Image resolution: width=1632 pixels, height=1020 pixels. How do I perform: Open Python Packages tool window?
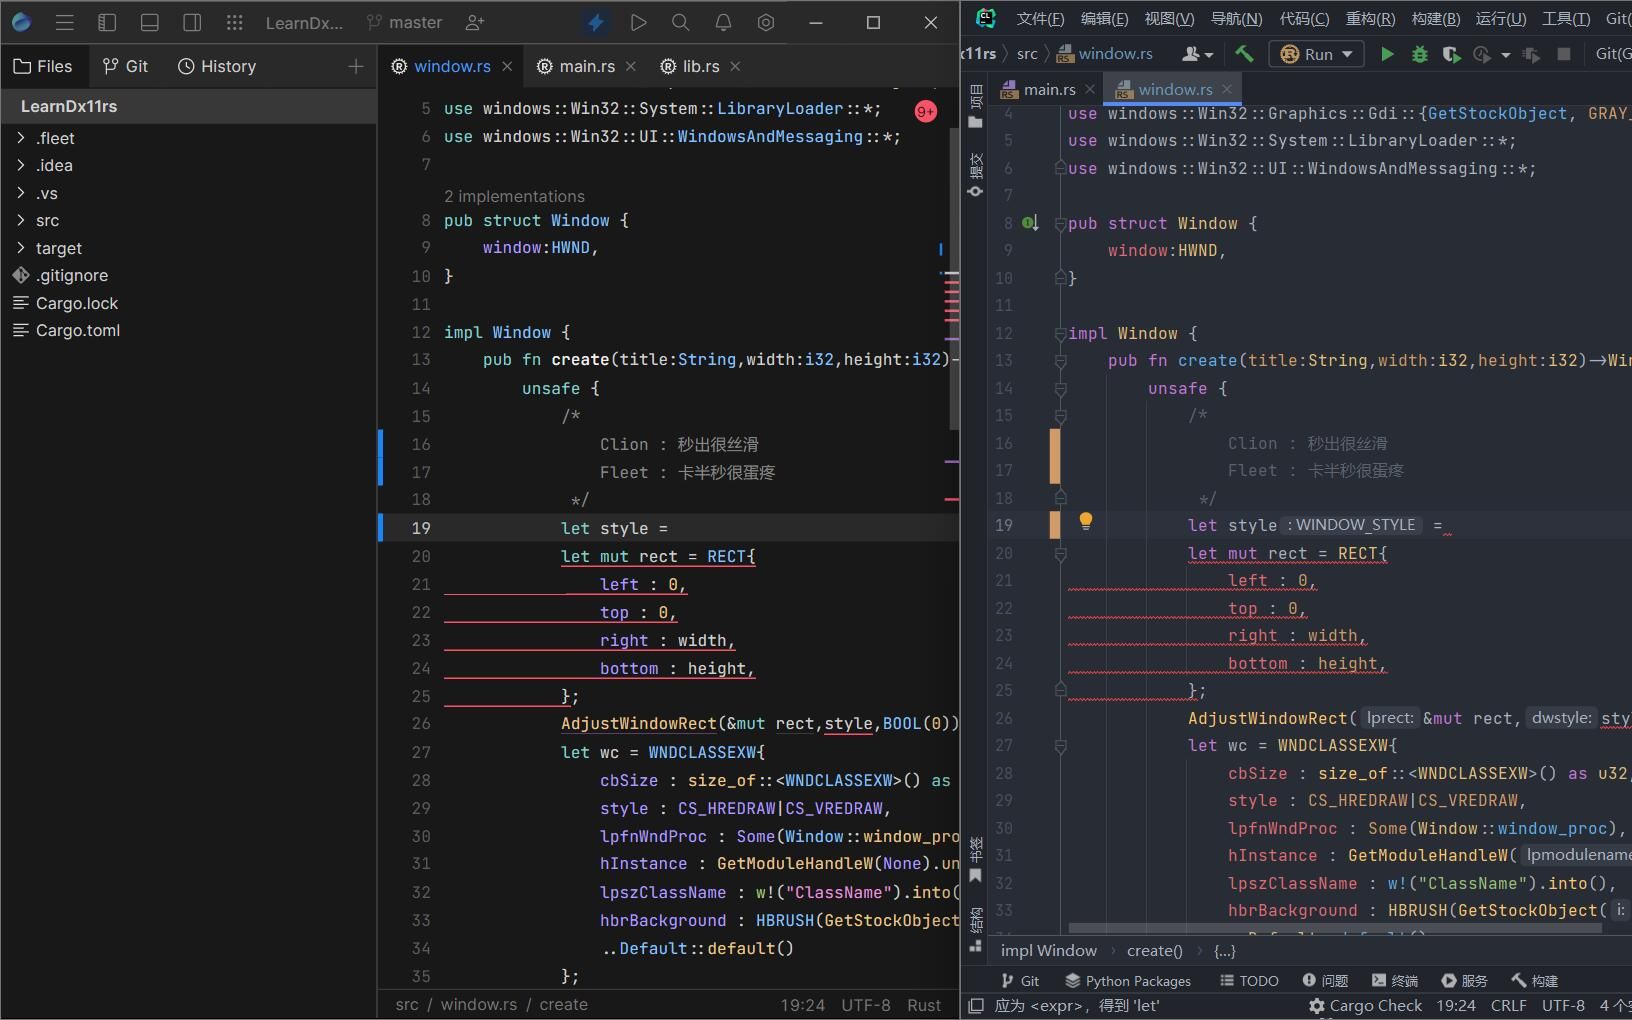tap(1127, 981)
